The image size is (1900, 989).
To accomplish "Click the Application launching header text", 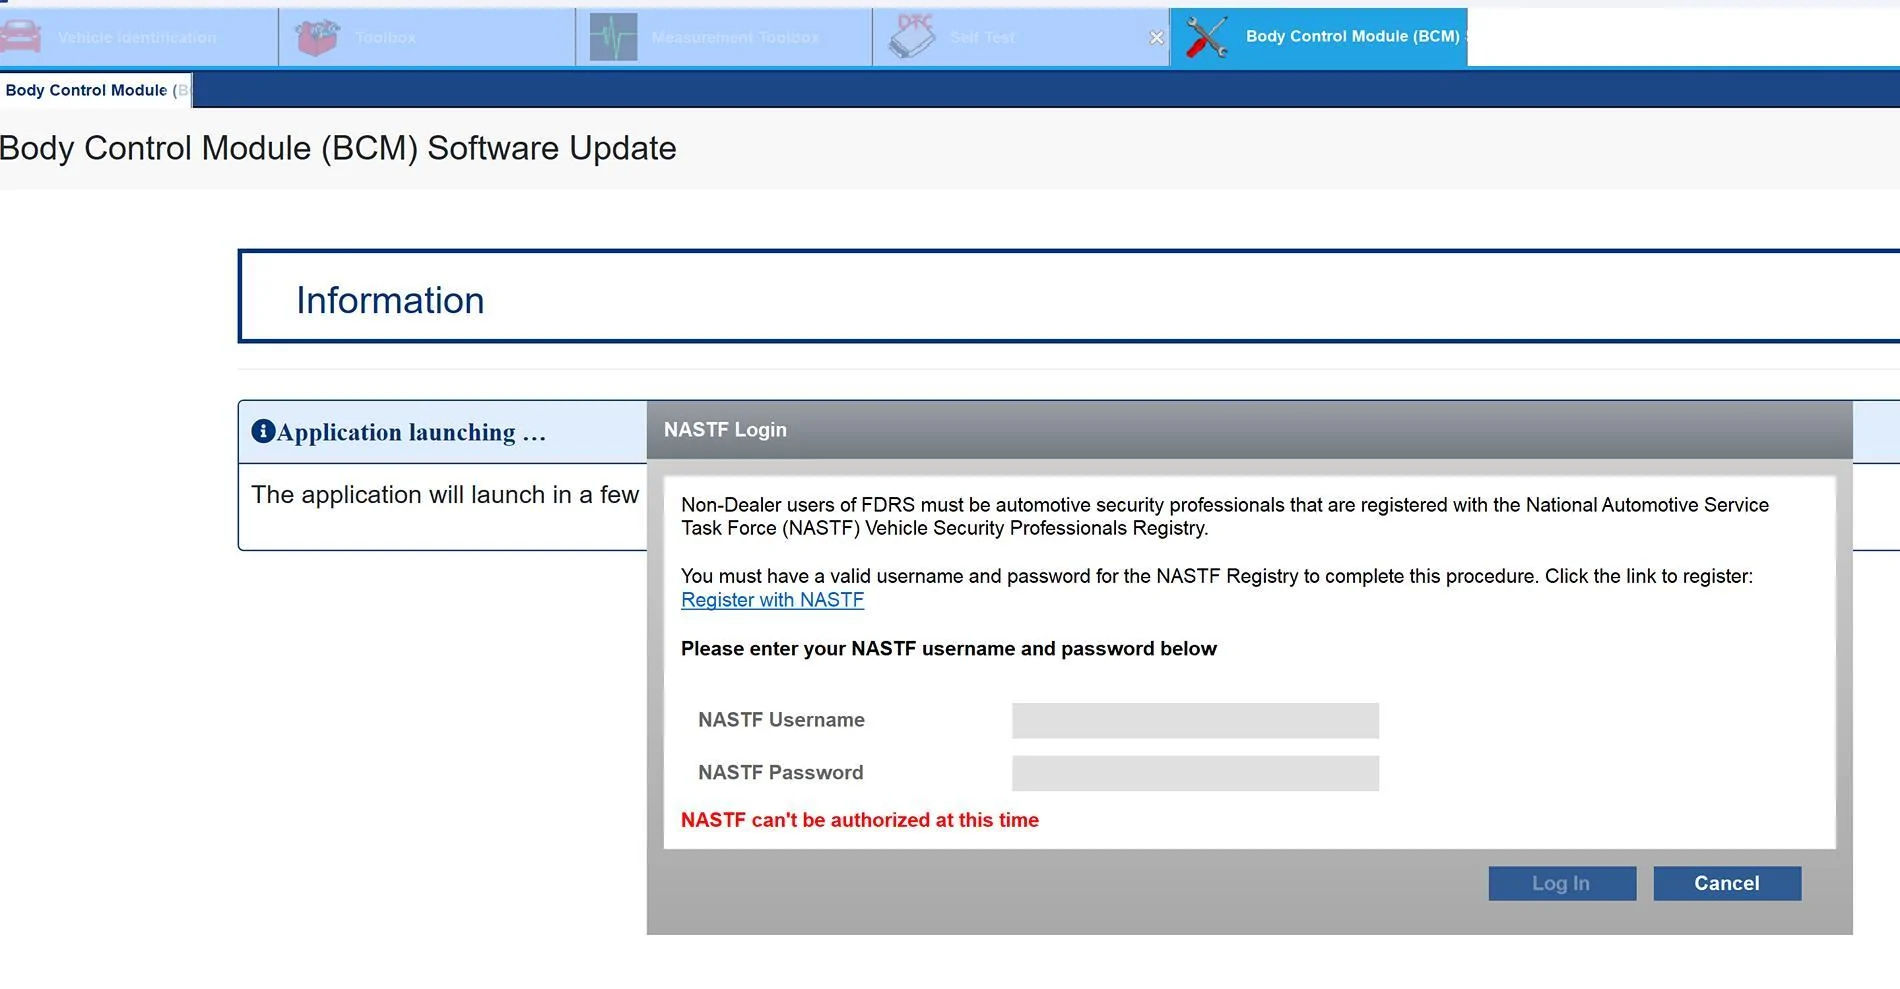I will [411, 432].
